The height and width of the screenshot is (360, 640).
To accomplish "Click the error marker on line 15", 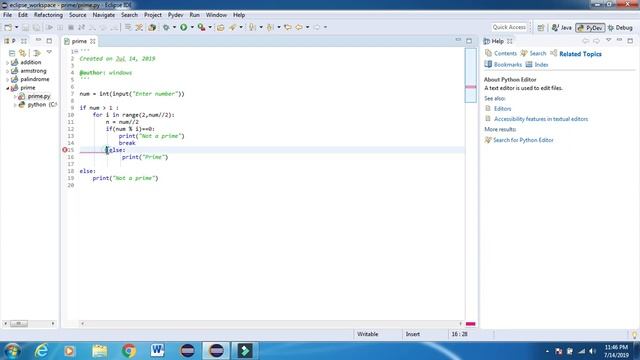I will pos(65,150).
